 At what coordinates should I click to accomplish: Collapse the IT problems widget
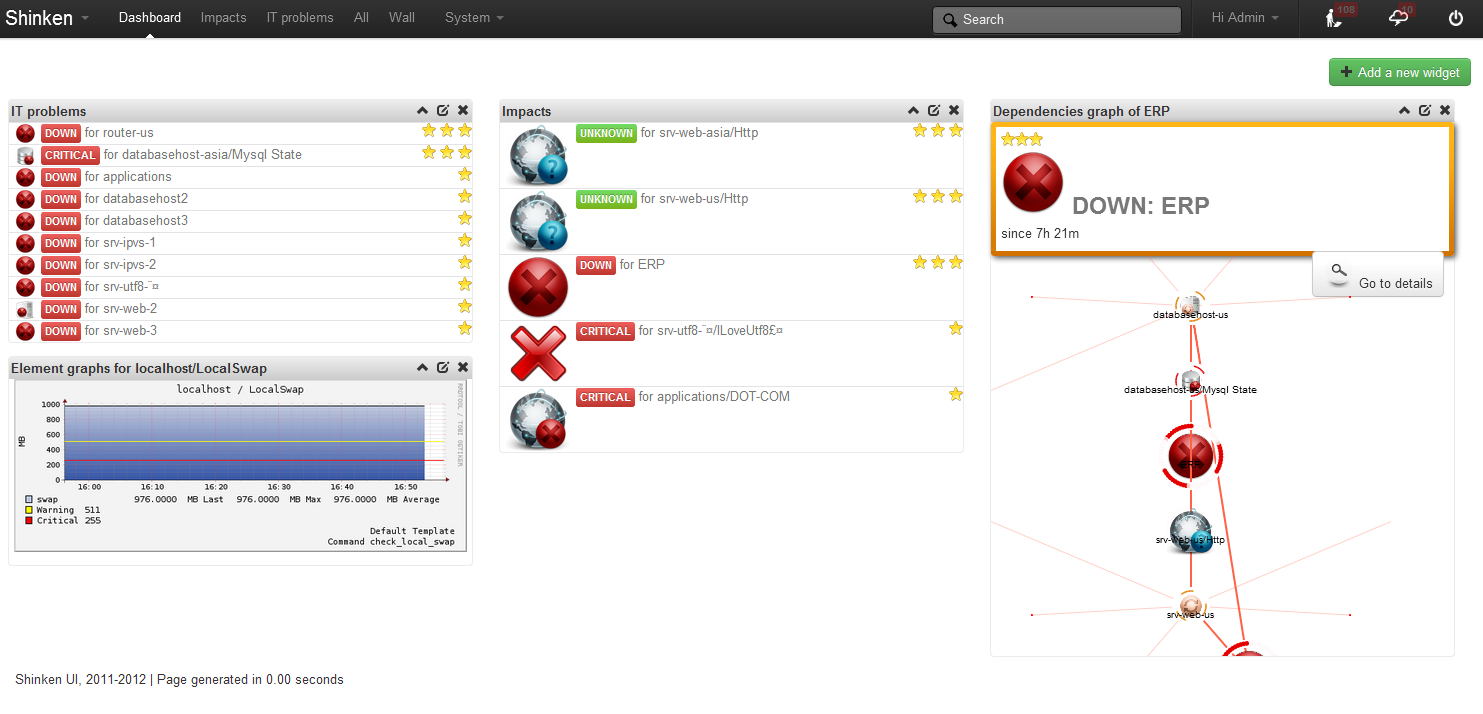[x=423, y=111]
